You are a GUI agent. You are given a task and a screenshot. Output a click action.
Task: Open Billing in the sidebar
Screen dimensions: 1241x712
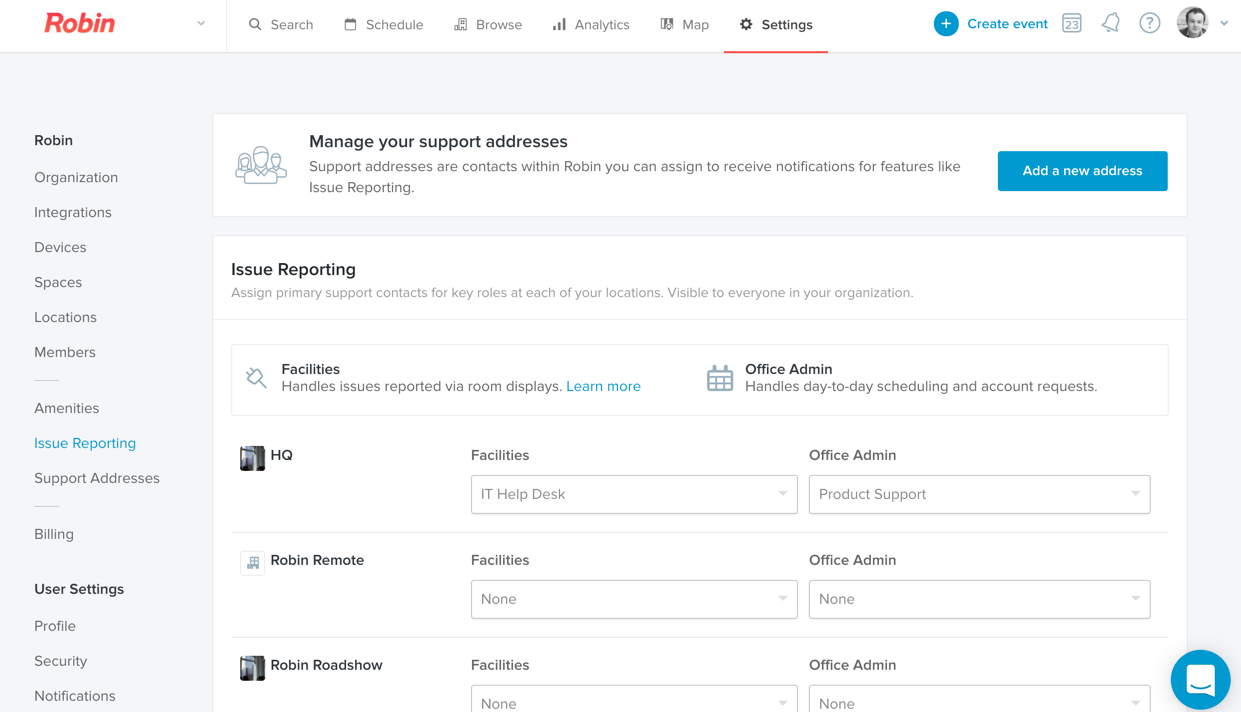(x=54, y=534)
